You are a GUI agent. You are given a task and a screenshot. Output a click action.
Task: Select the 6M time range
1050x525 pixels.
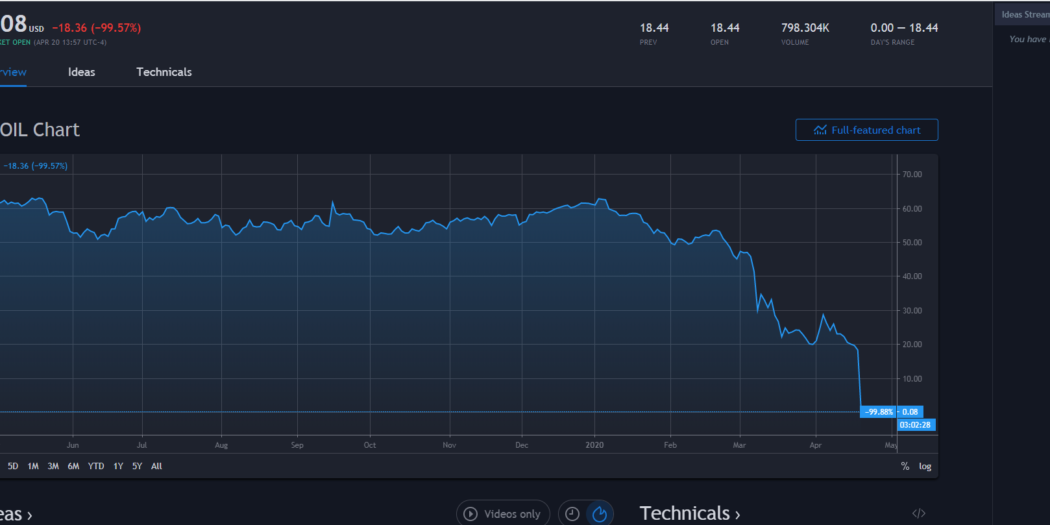74,466
